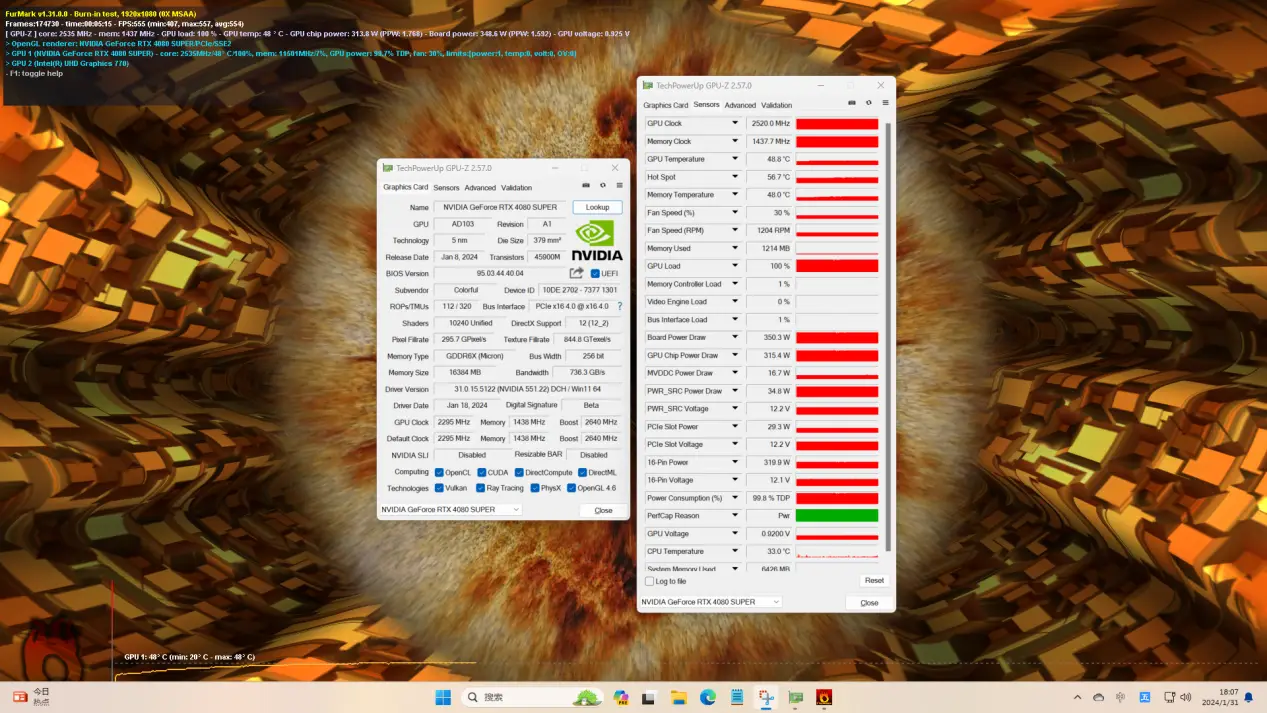
Task: Enable the Log to file checkbox
Action: [650, 581]
